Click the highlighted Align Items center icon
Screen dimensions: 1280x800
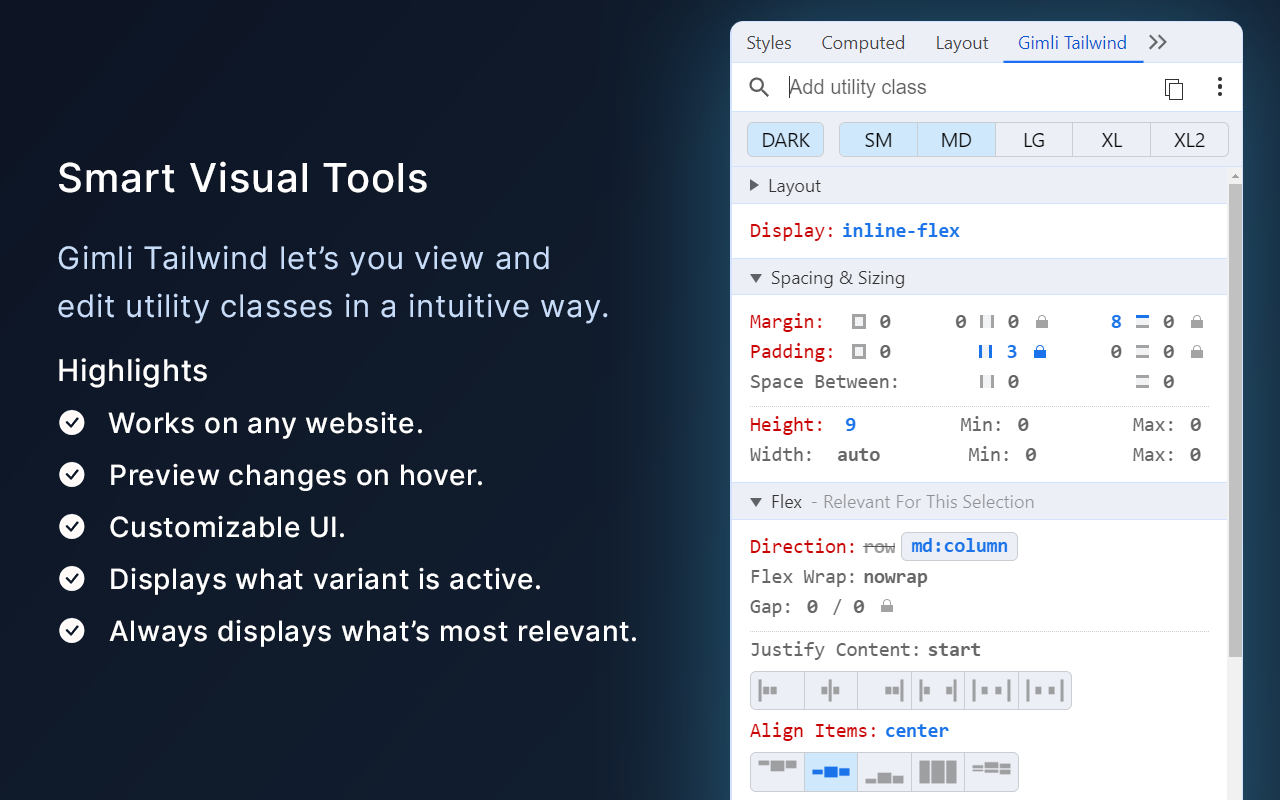point(831,772)
